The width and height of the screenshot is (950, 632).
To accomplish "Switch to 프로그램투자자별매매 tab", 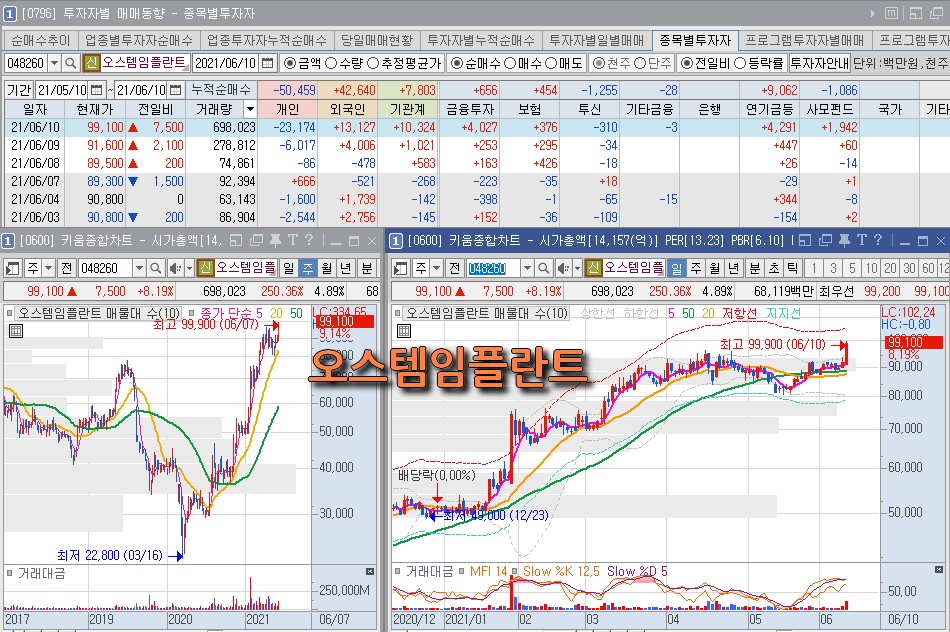I will [x=805, y=41].
